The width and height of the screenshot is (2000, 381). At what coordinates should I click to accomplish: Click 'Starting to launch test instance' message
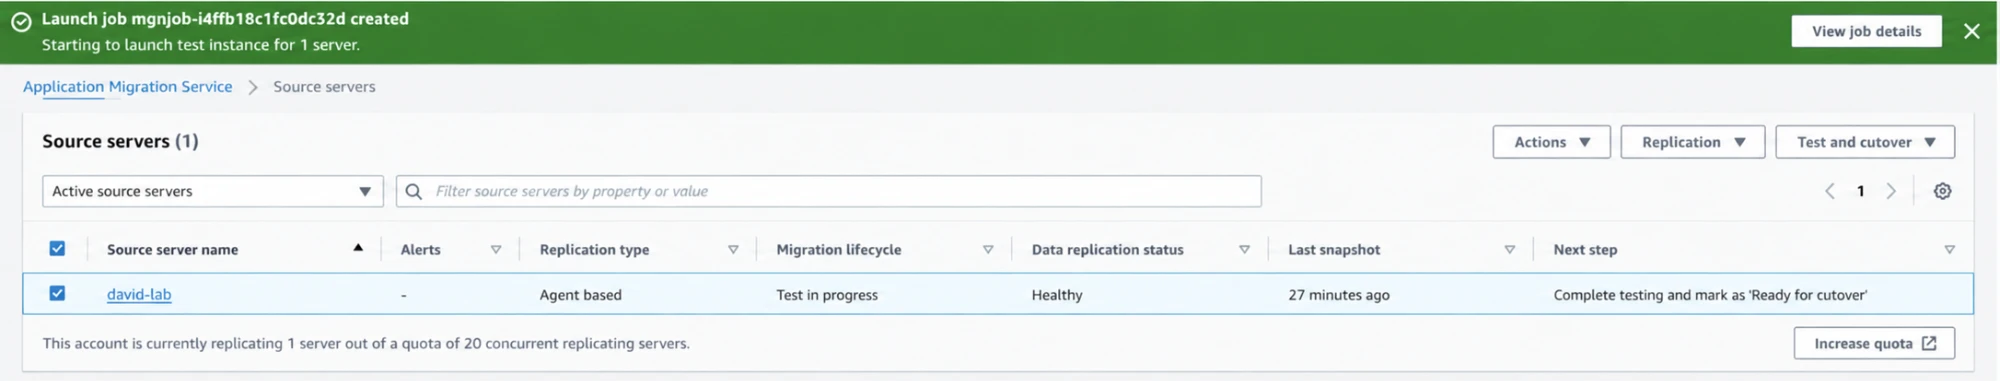(x=201, y=45)
